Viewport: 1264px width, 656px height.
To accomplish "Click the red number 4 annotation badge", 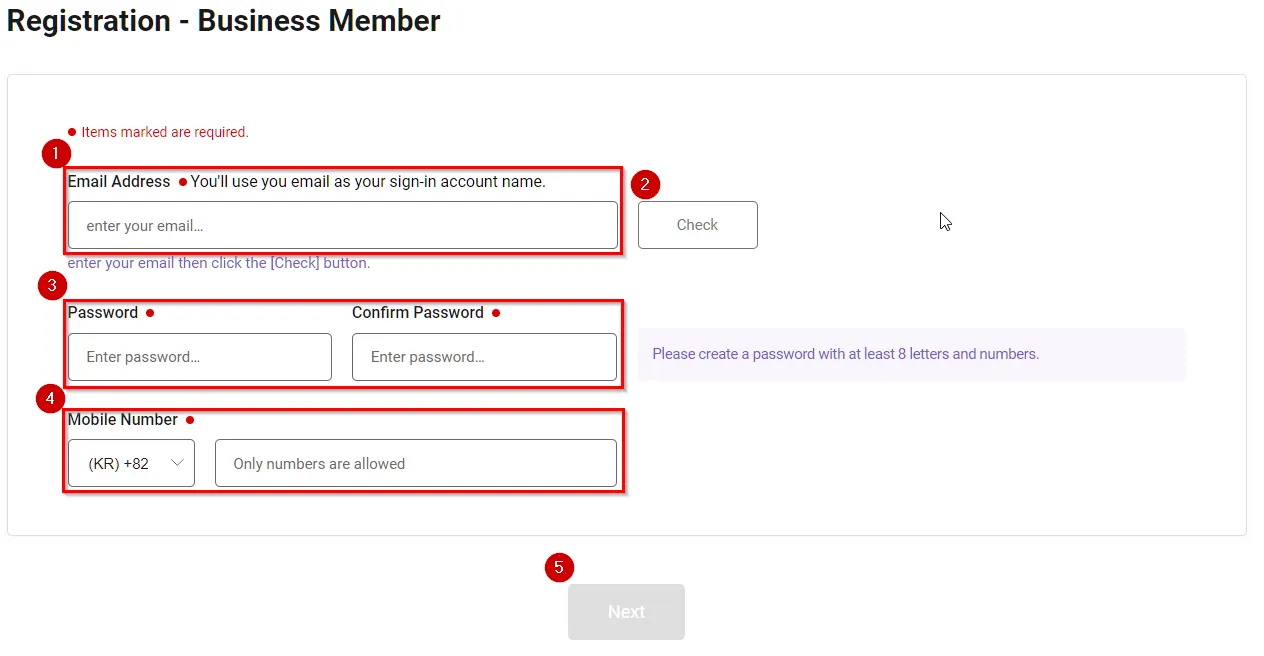I will (50, 400).
